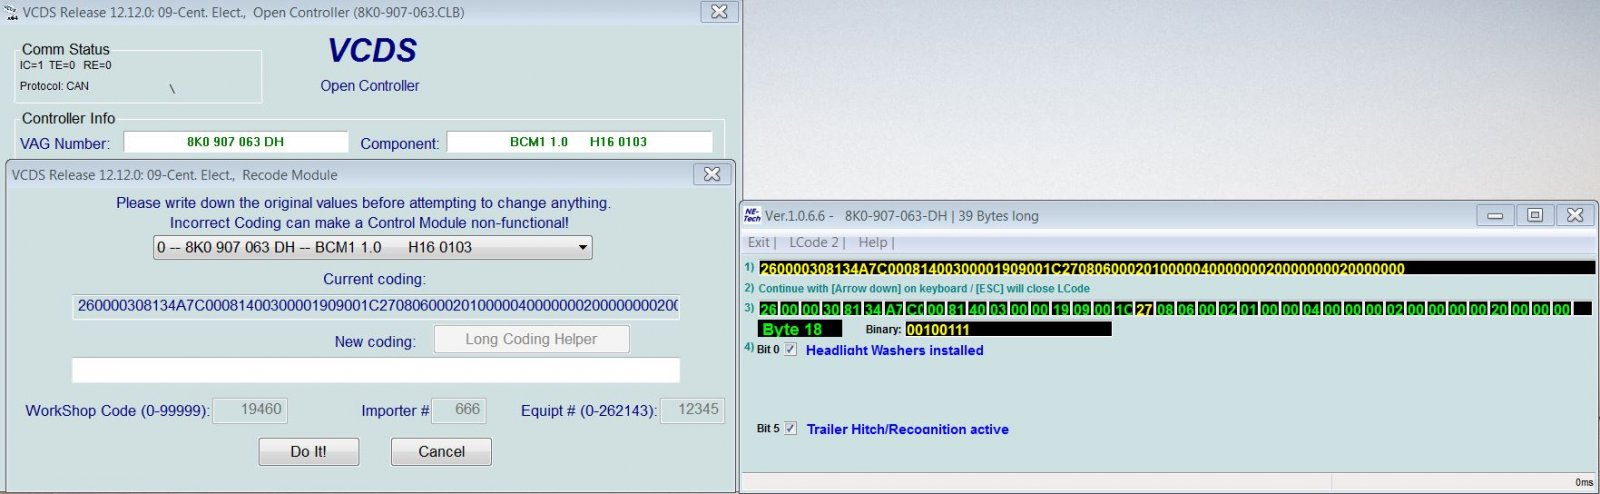Select byte cell 40 in LCode
The height and width of the screenshot is (494, 1600).
pyautogui.click(x=977, y=309)
